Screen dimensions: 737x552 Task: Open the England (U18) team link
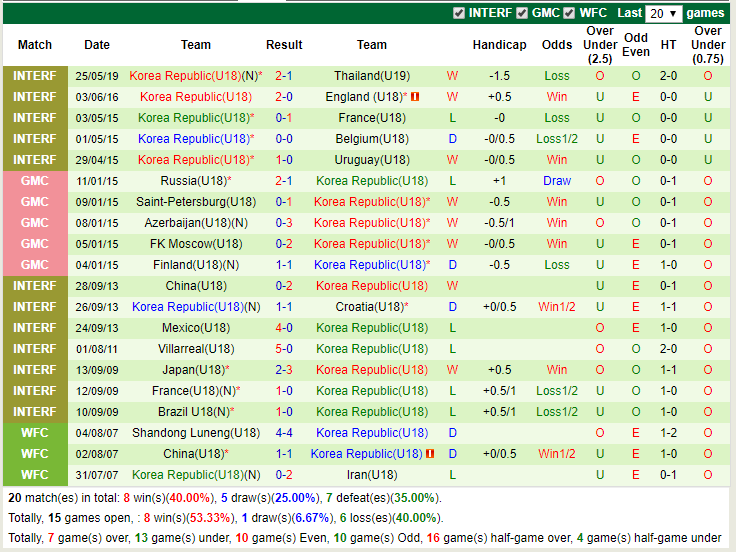(364, 97)
